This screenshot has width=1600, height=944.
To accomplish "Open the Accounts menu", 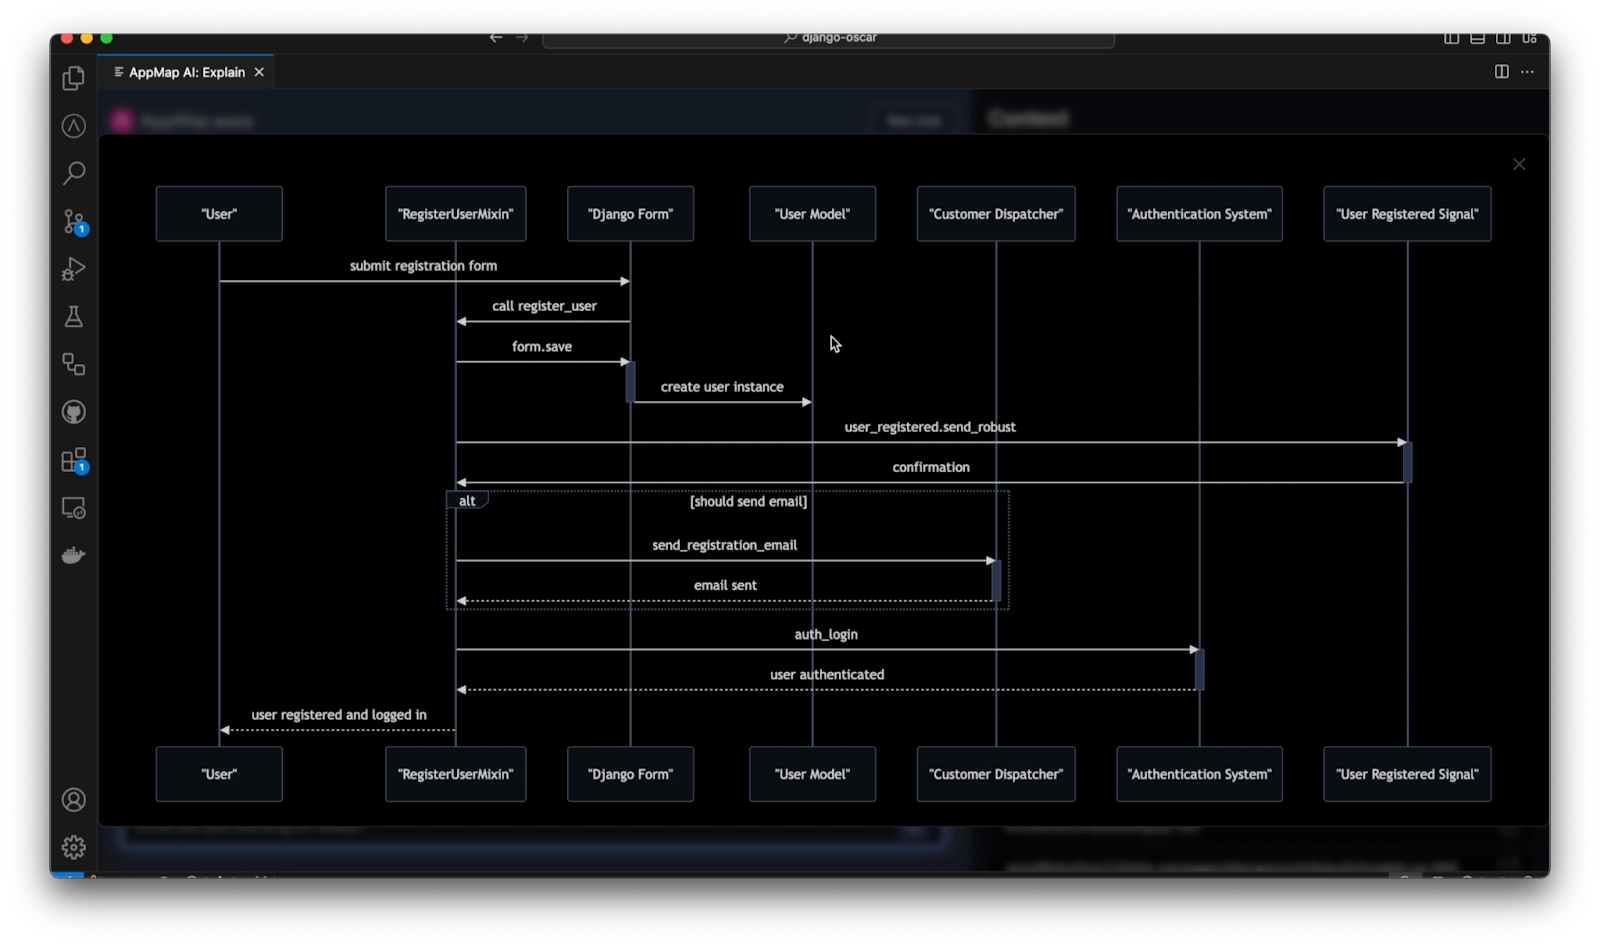I will (73, 800).
